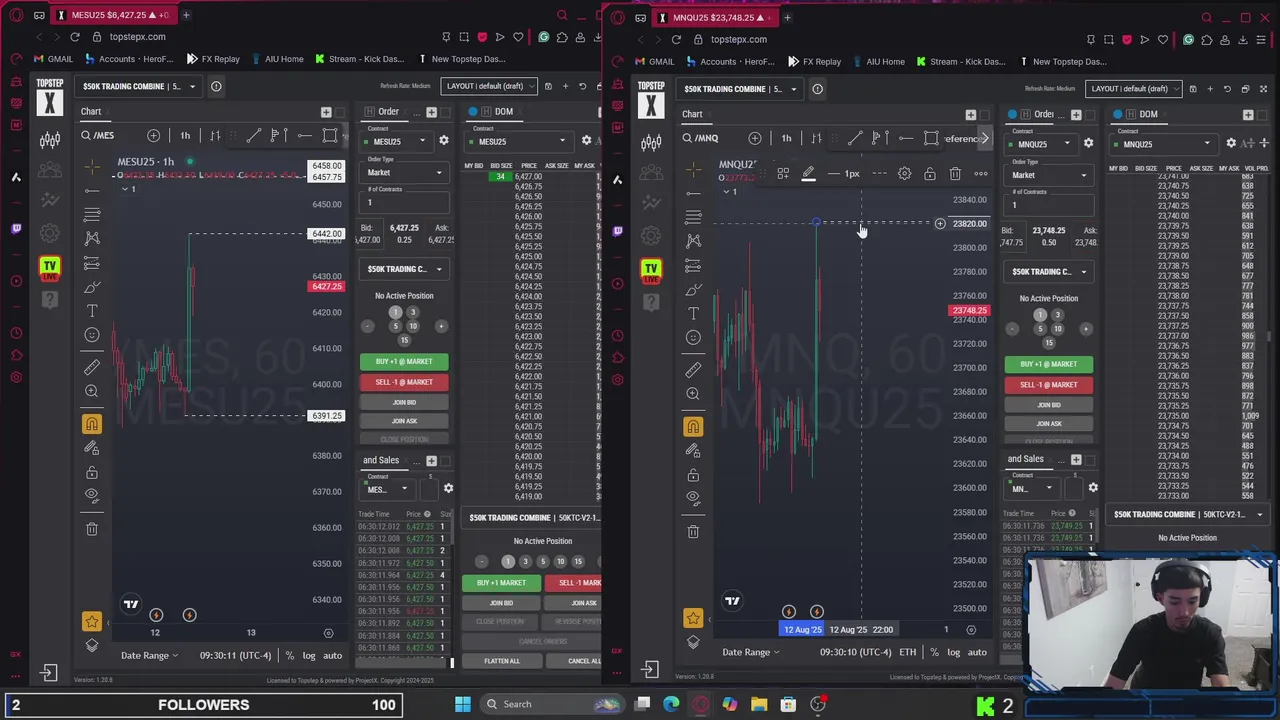This screenshot has height=720, width=1280.
Task: Click line color pencil in drawing toolbar
Action: [808, 174]
